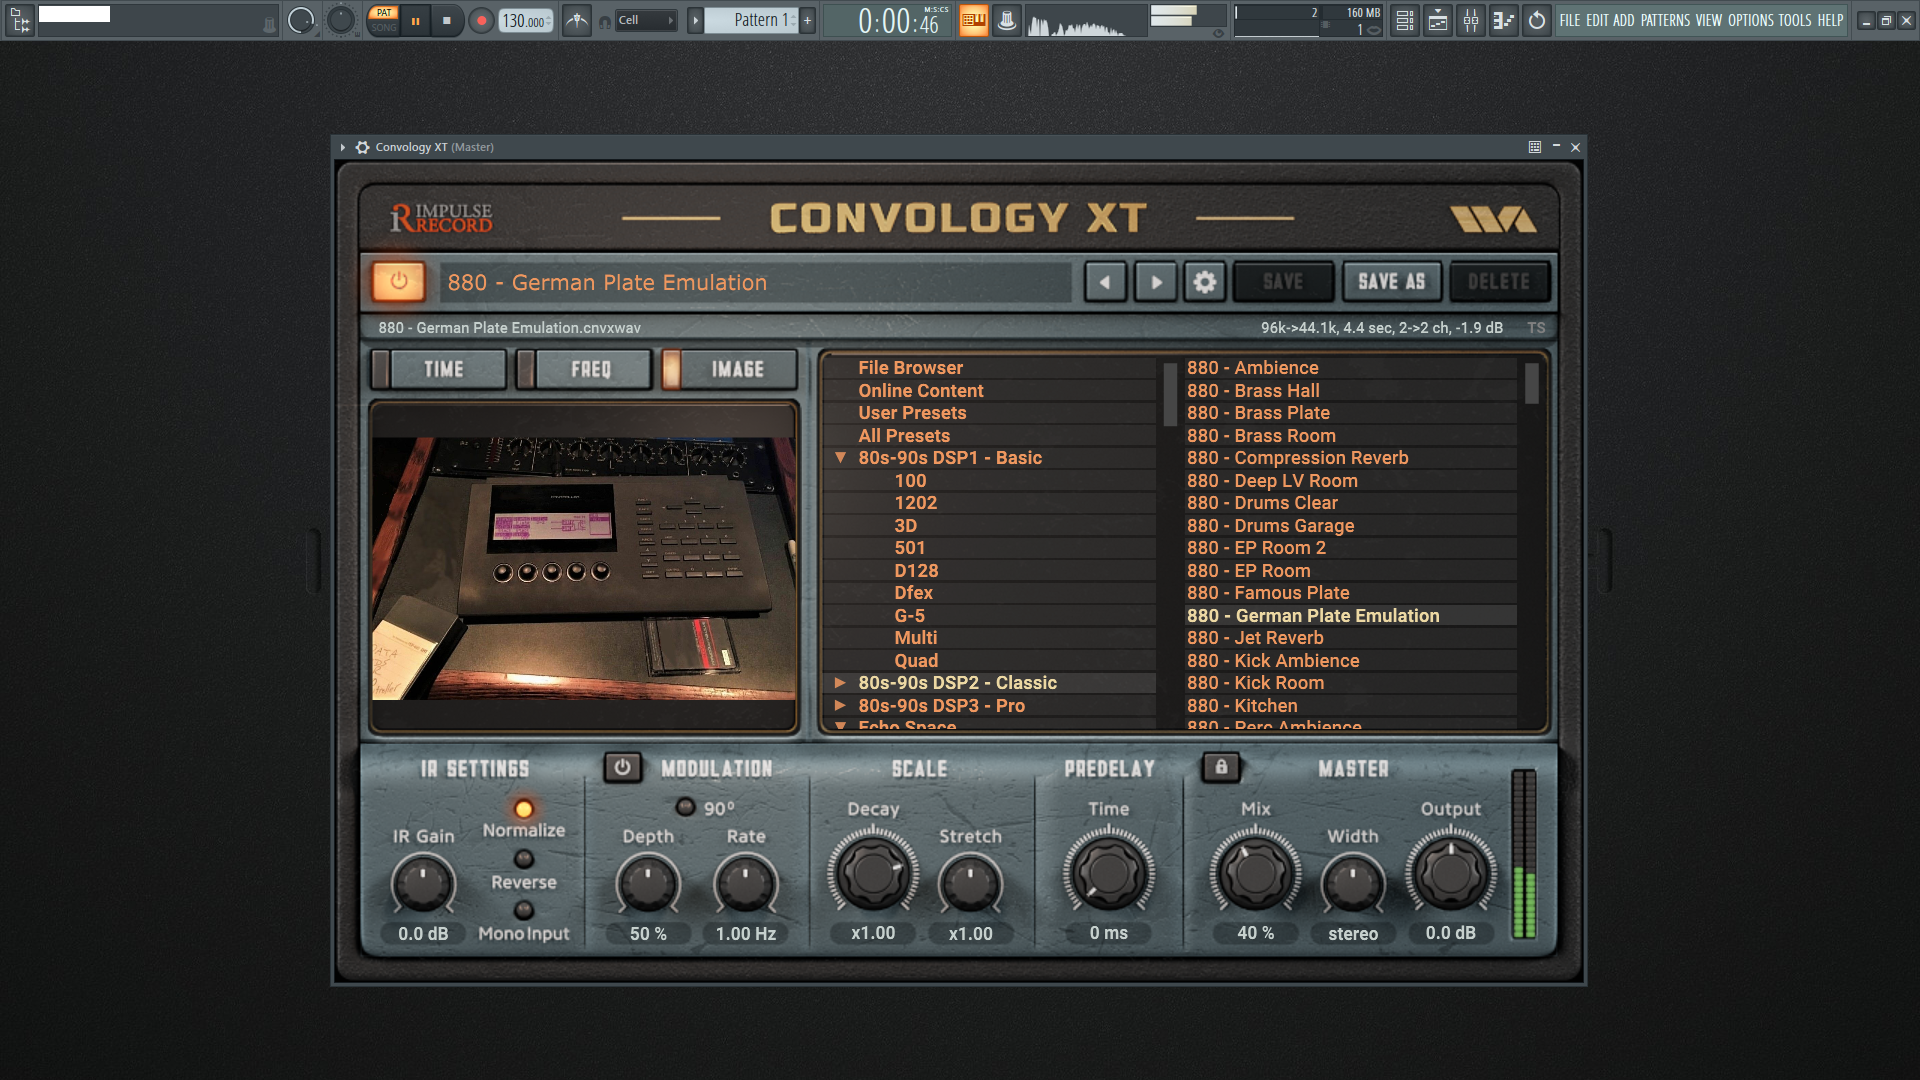This screenshot has width=1920, height=1080.
Task: Load the previous preset arrow
Action: tap(1105, 282)
